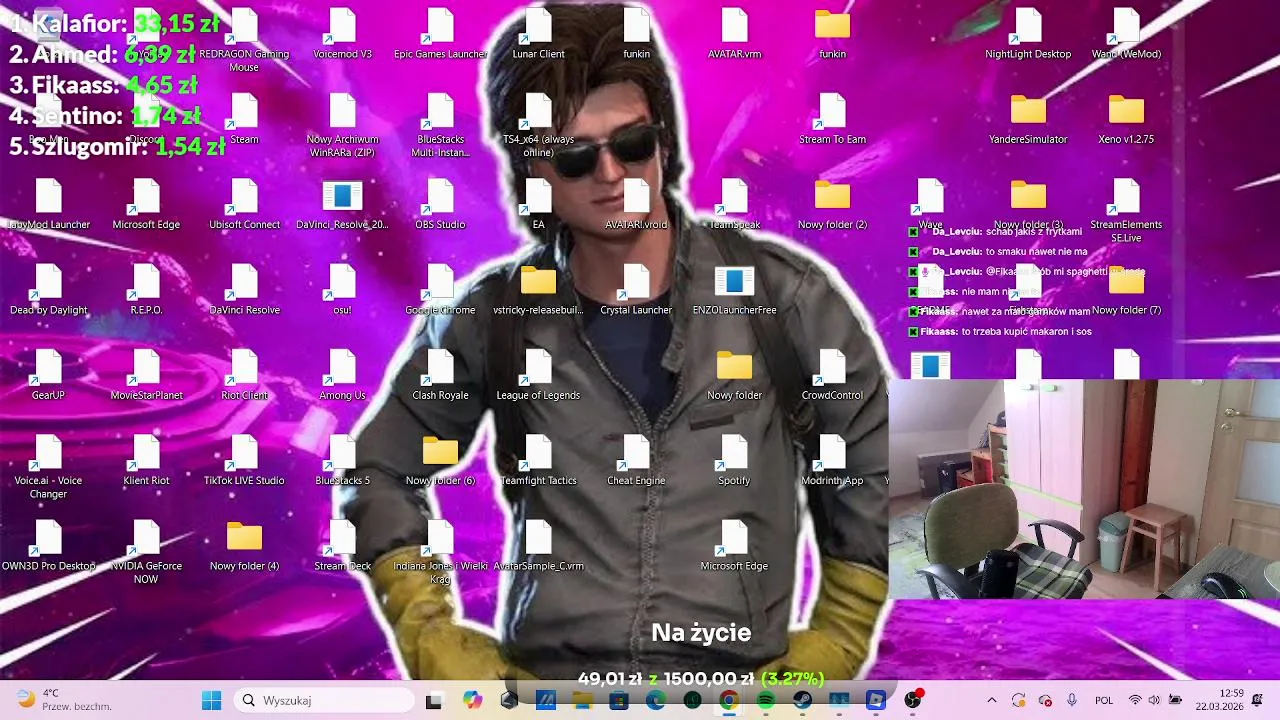Open the Voice.ai - Voice Changer shortcut
This screenshot has height=720, width=1280.
point(48,466)
